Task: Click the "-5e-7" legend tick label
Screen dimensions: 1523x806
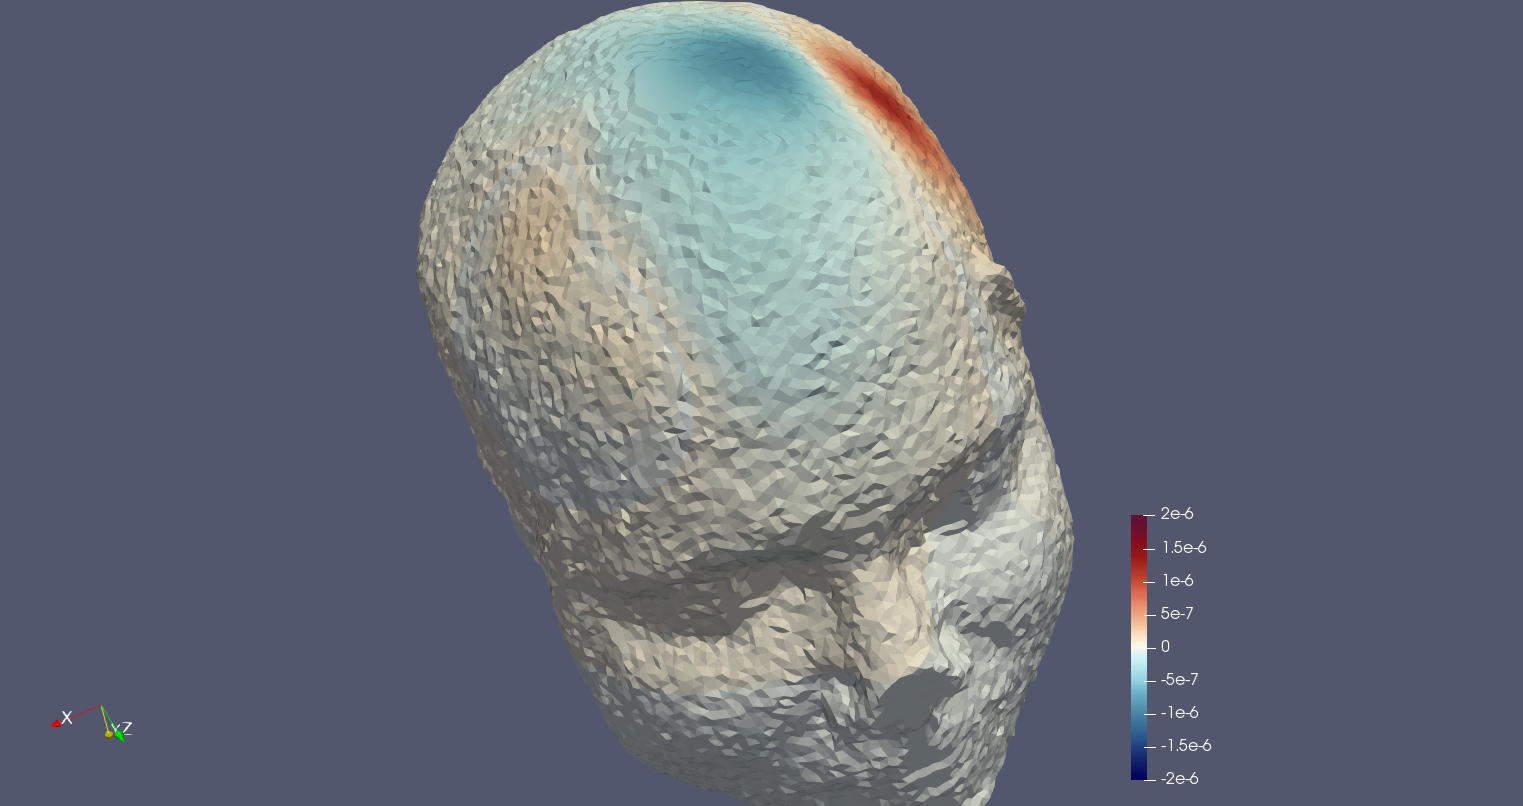Action: [1180, 679]
